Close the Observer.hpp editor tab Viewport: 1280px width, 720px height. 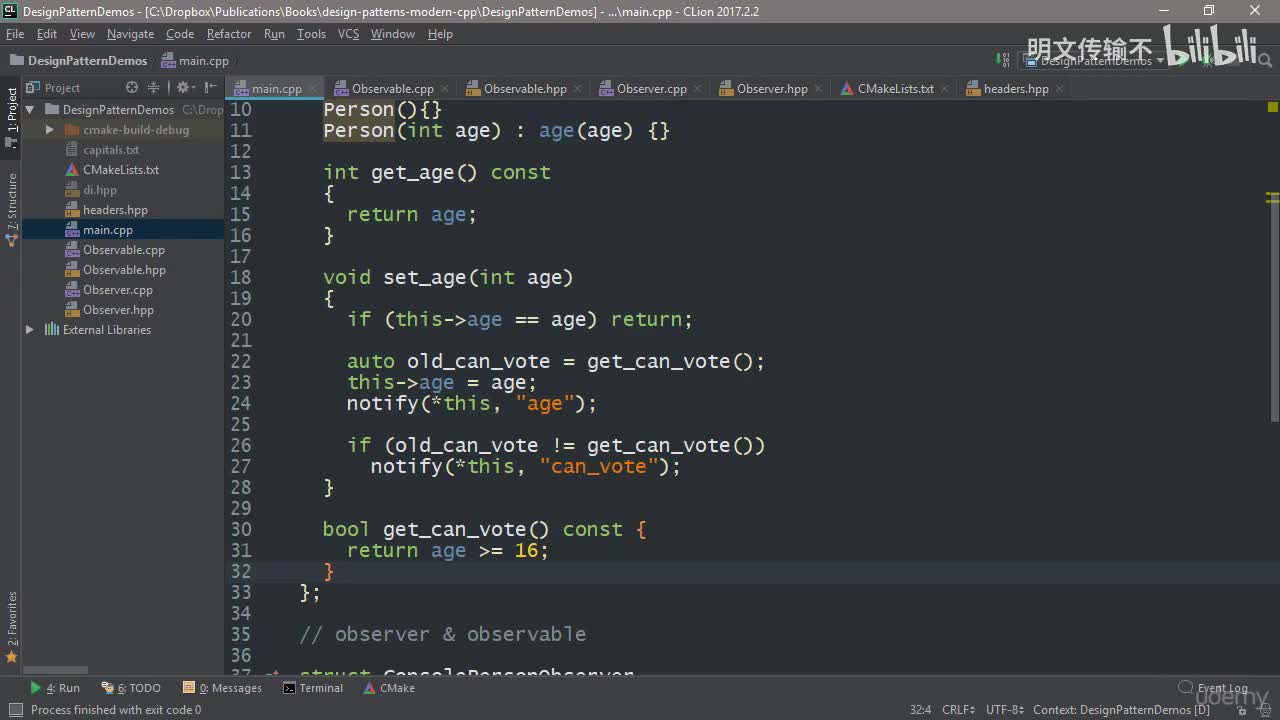pos(818,89)
